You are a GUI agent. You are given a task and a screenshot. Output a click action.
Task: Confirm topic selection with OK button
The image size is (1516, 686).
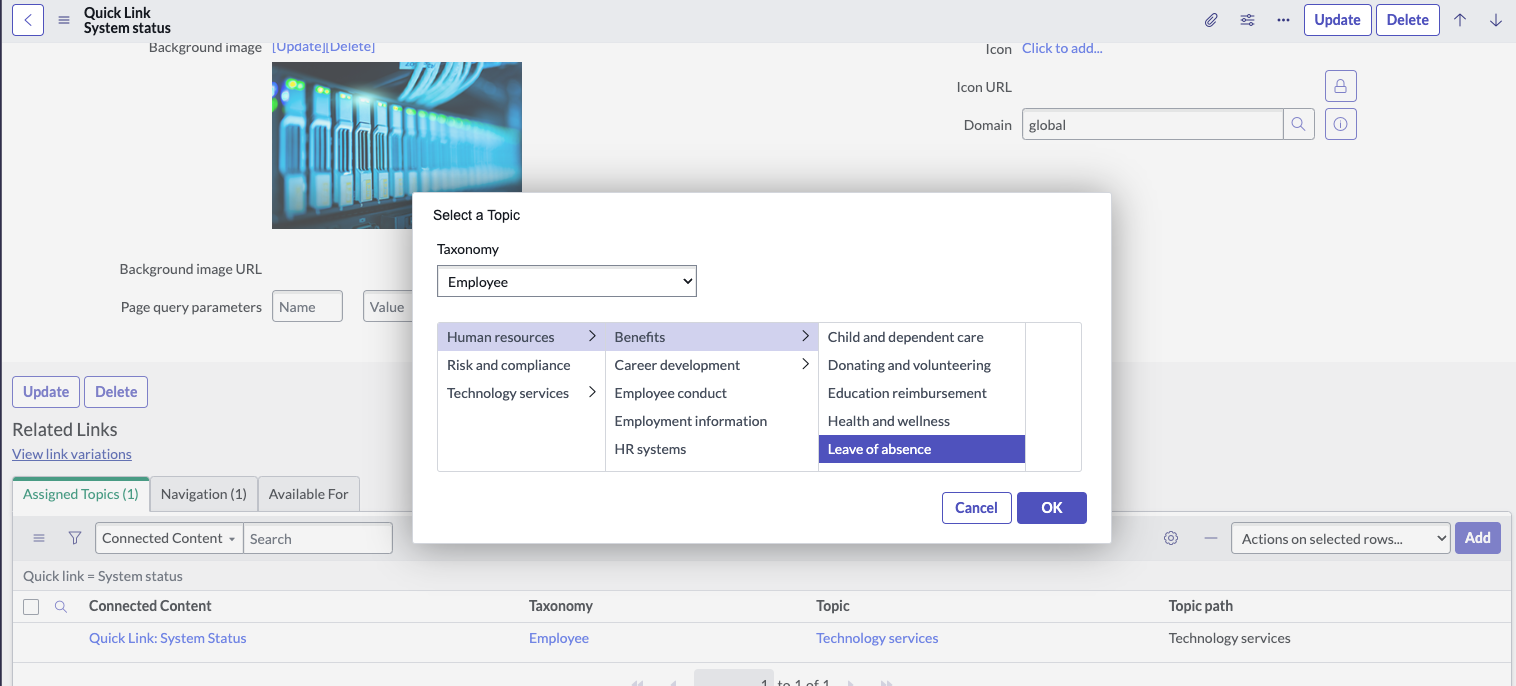point(1052,508)
